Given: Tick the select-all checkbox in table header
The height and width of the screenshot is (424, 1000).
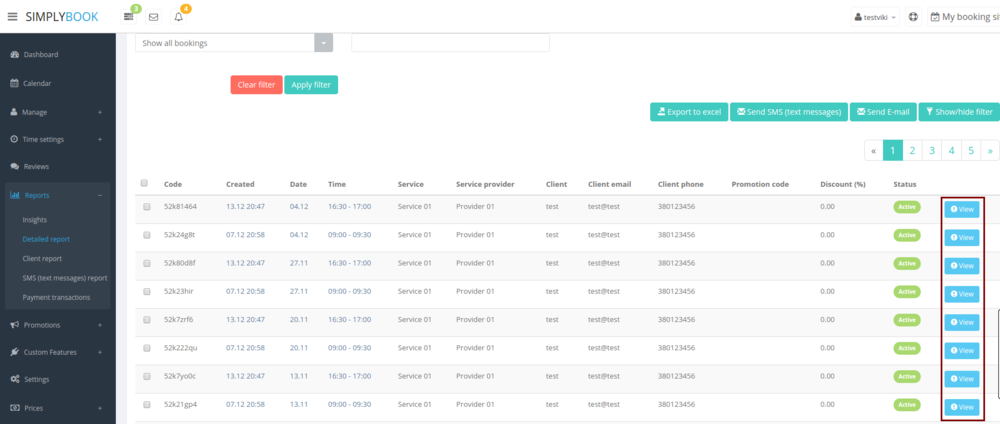Looking at the screenshot, I should point(145,184).
